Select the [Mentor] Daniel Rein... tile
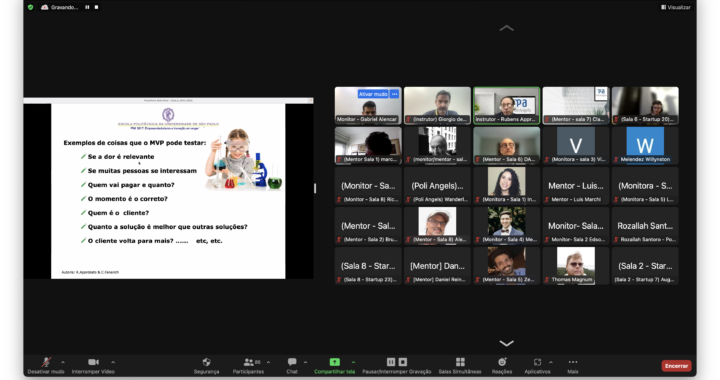 pyautogui.click(x=437, y=266)
